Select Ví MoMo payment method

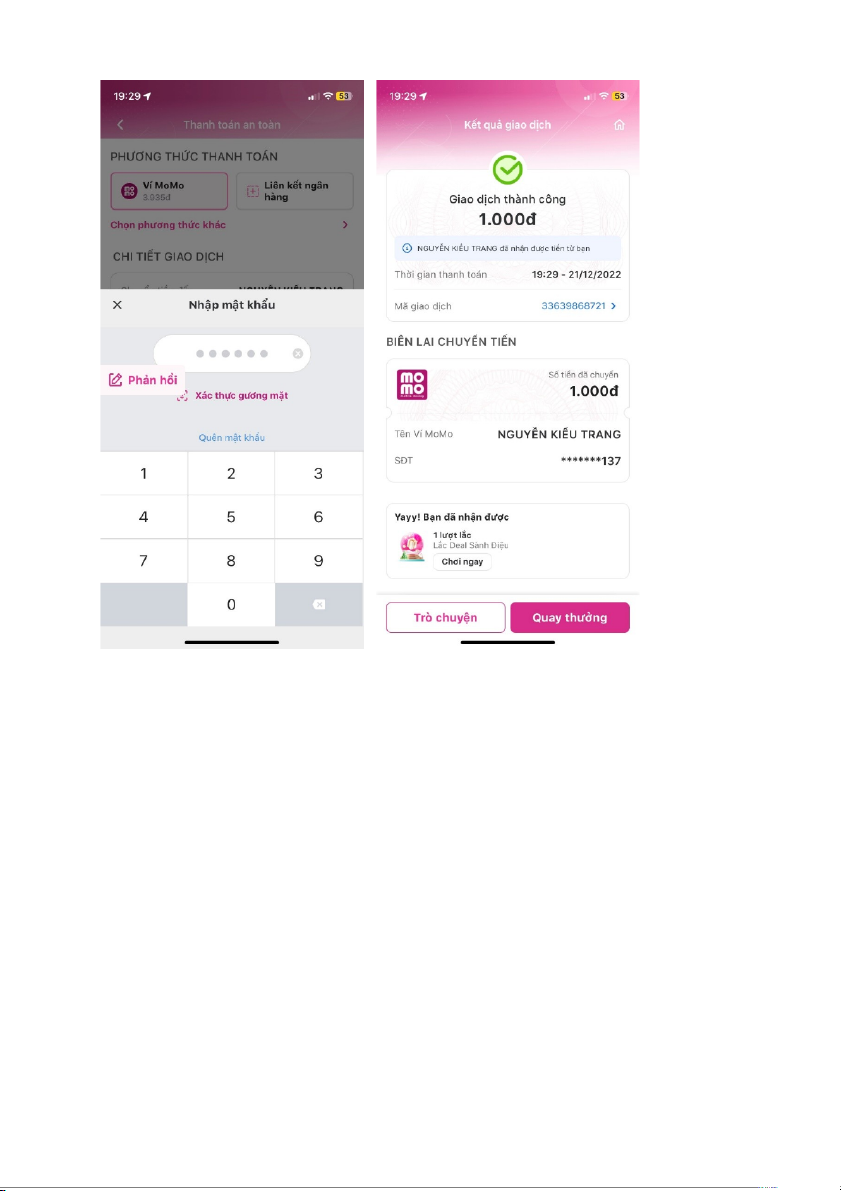coord(169,190)
